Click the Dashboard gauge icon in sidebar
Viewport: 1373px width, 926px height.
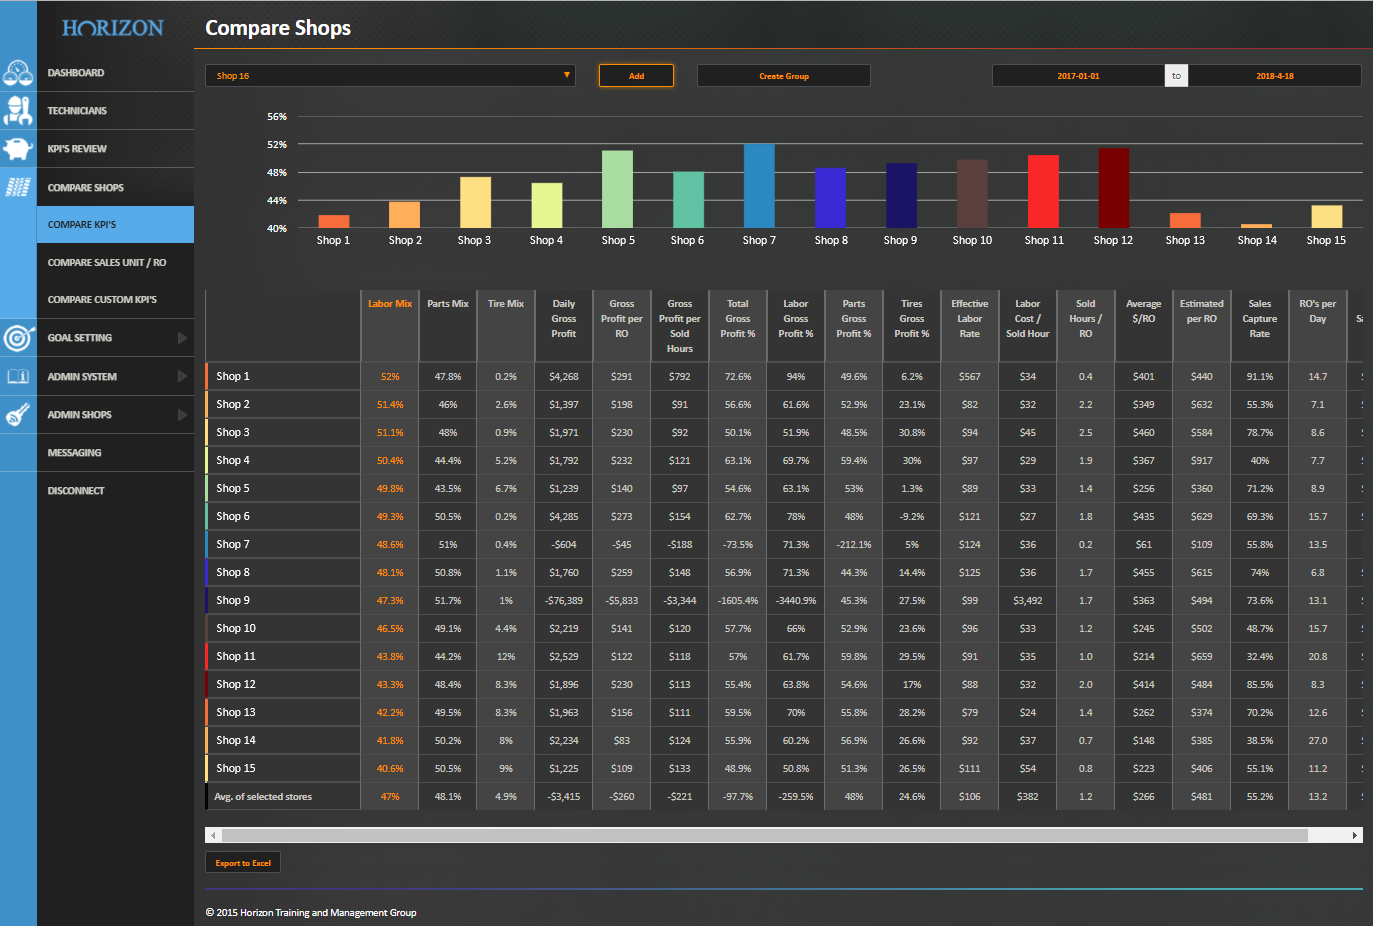point(18,72)
